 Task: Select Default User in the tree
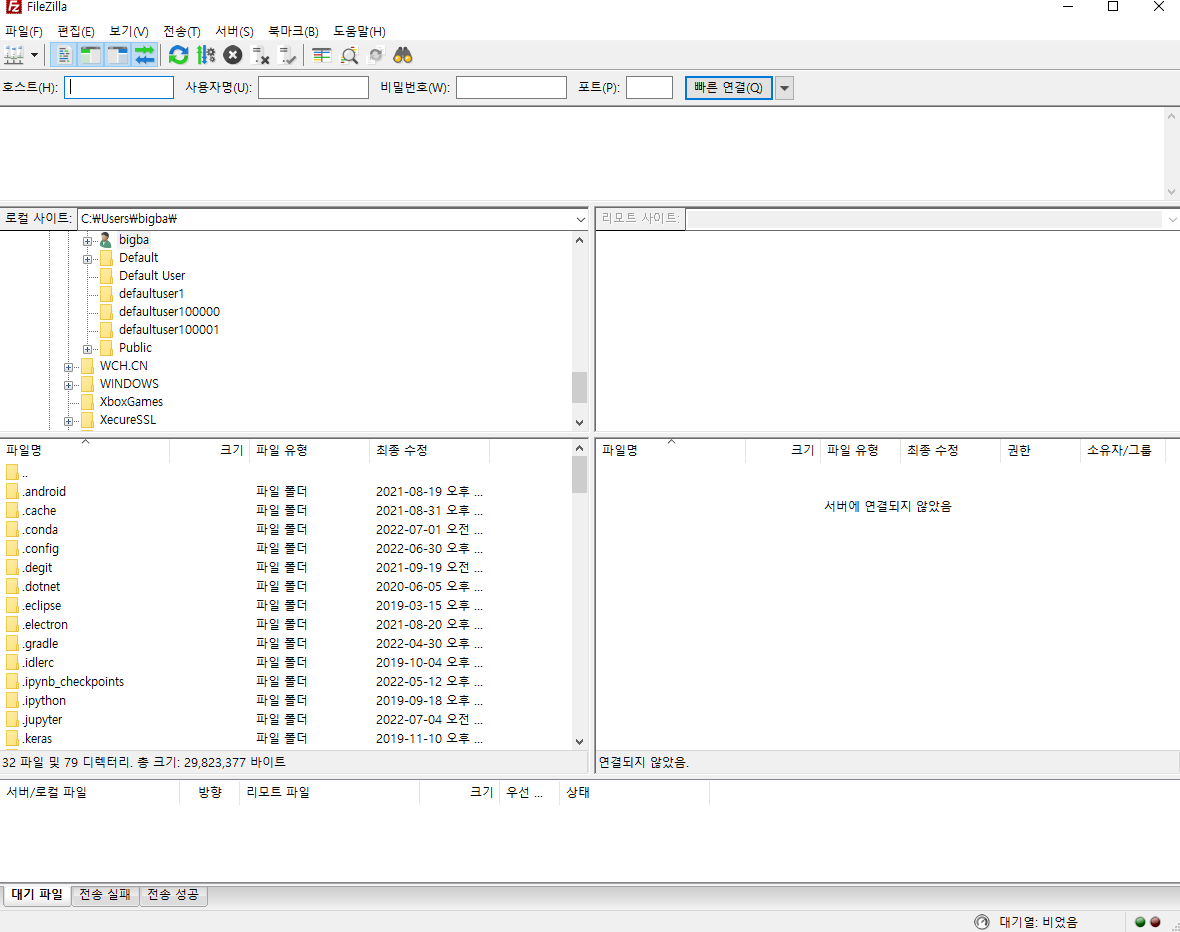point(151,276)
